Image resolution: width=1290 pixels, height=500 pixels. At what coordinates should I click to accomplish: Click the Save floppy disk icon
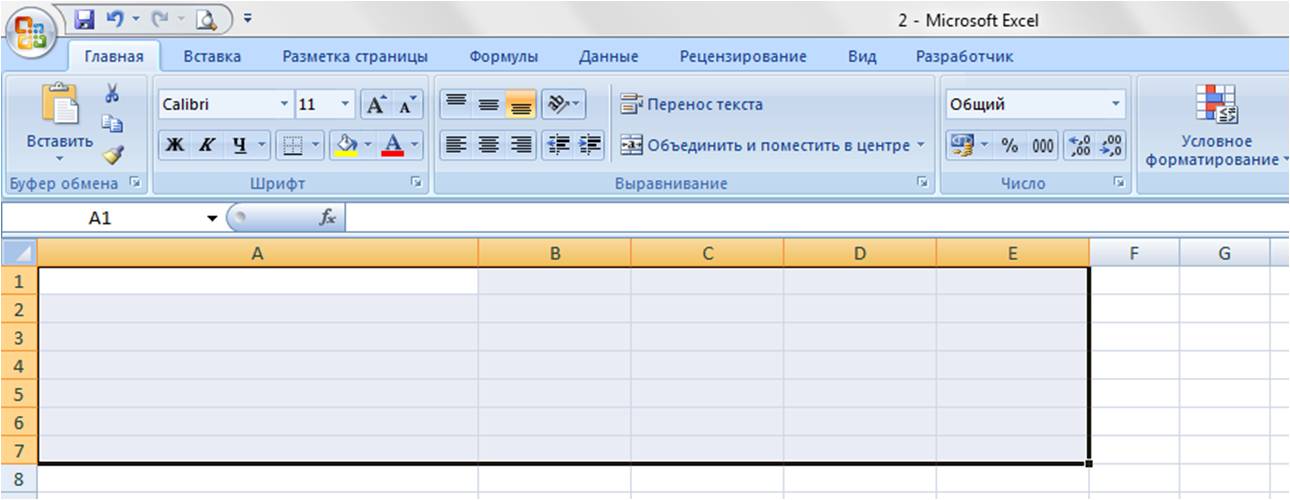point(85,18)
